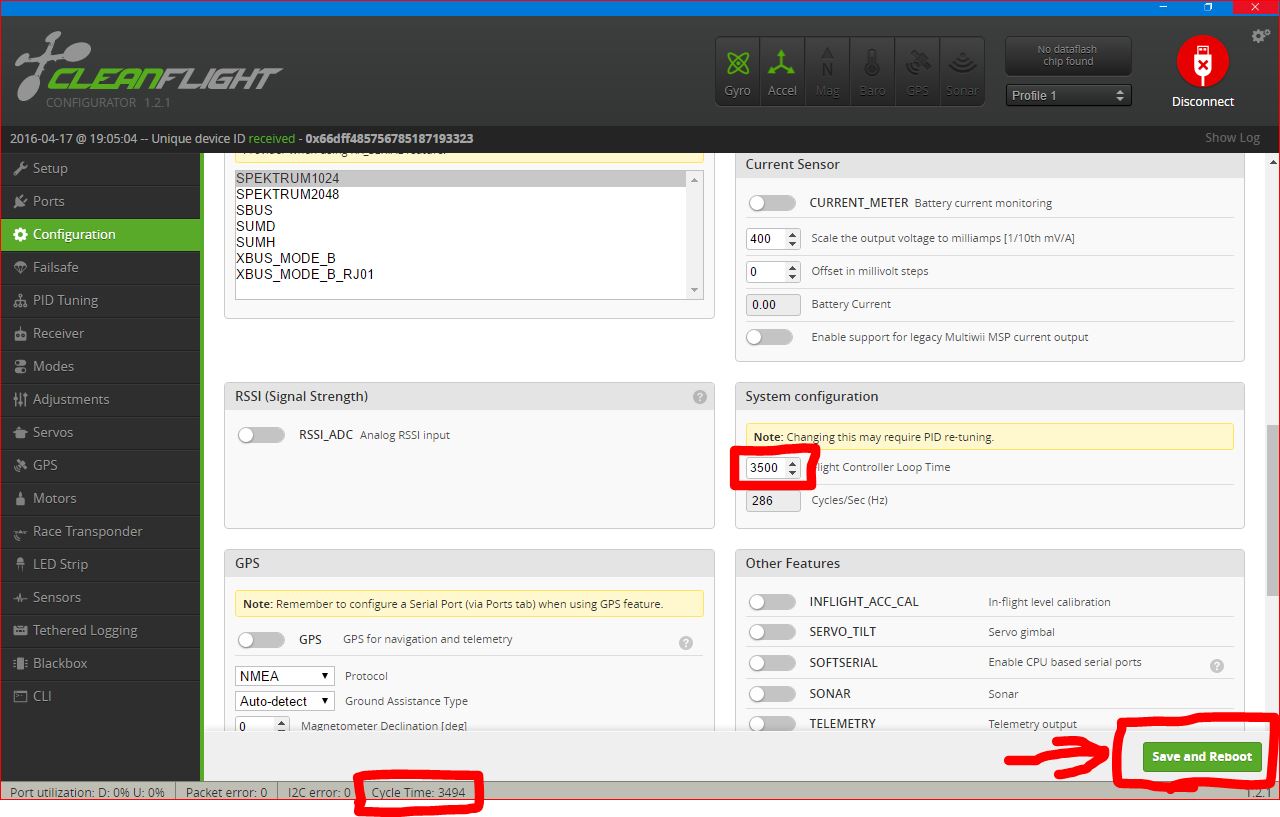Open the NMEA protocol dropdown
Screen dimensions: 1280x817
(285, 676)
